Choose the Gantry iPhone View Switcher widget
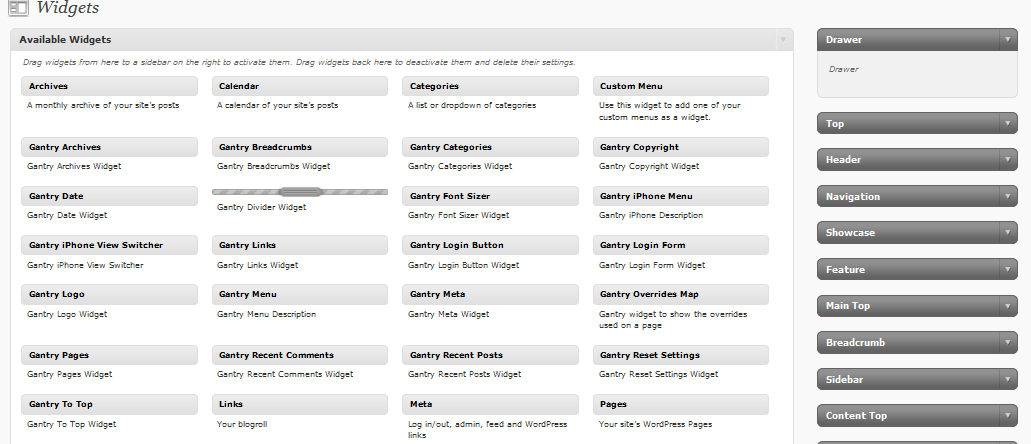This screenshot has width=1031, height=444. tap(109, 245)
